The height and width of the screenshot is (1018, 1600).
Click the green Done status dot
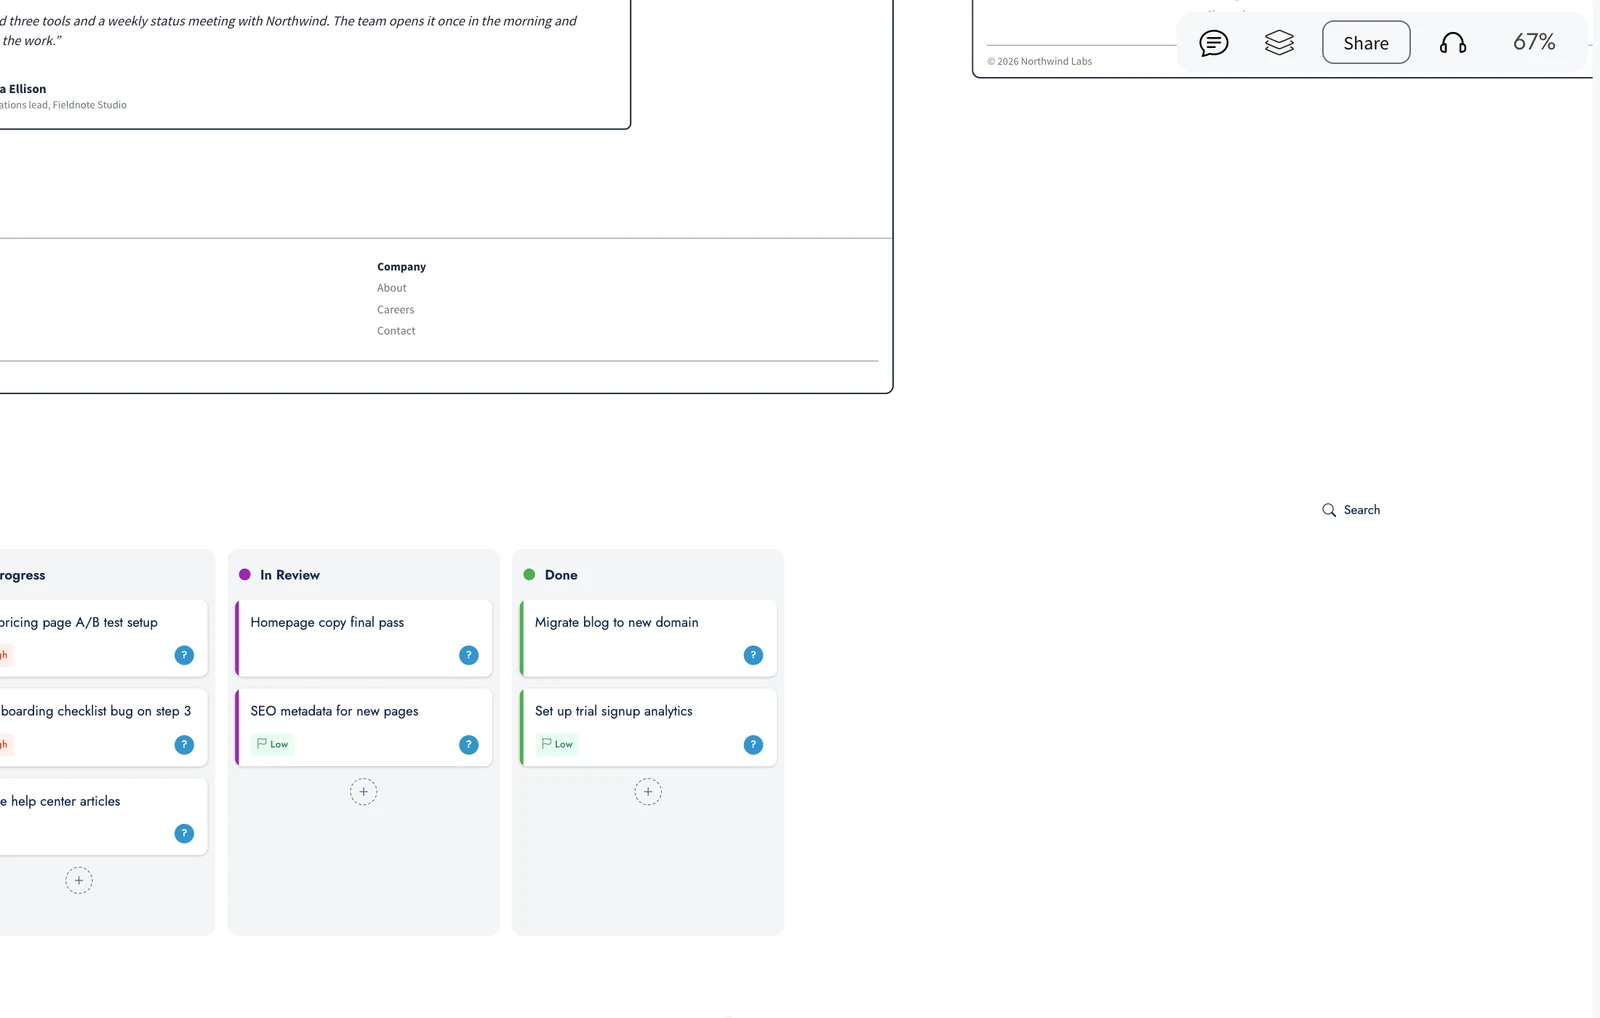[x=530, y=575]
